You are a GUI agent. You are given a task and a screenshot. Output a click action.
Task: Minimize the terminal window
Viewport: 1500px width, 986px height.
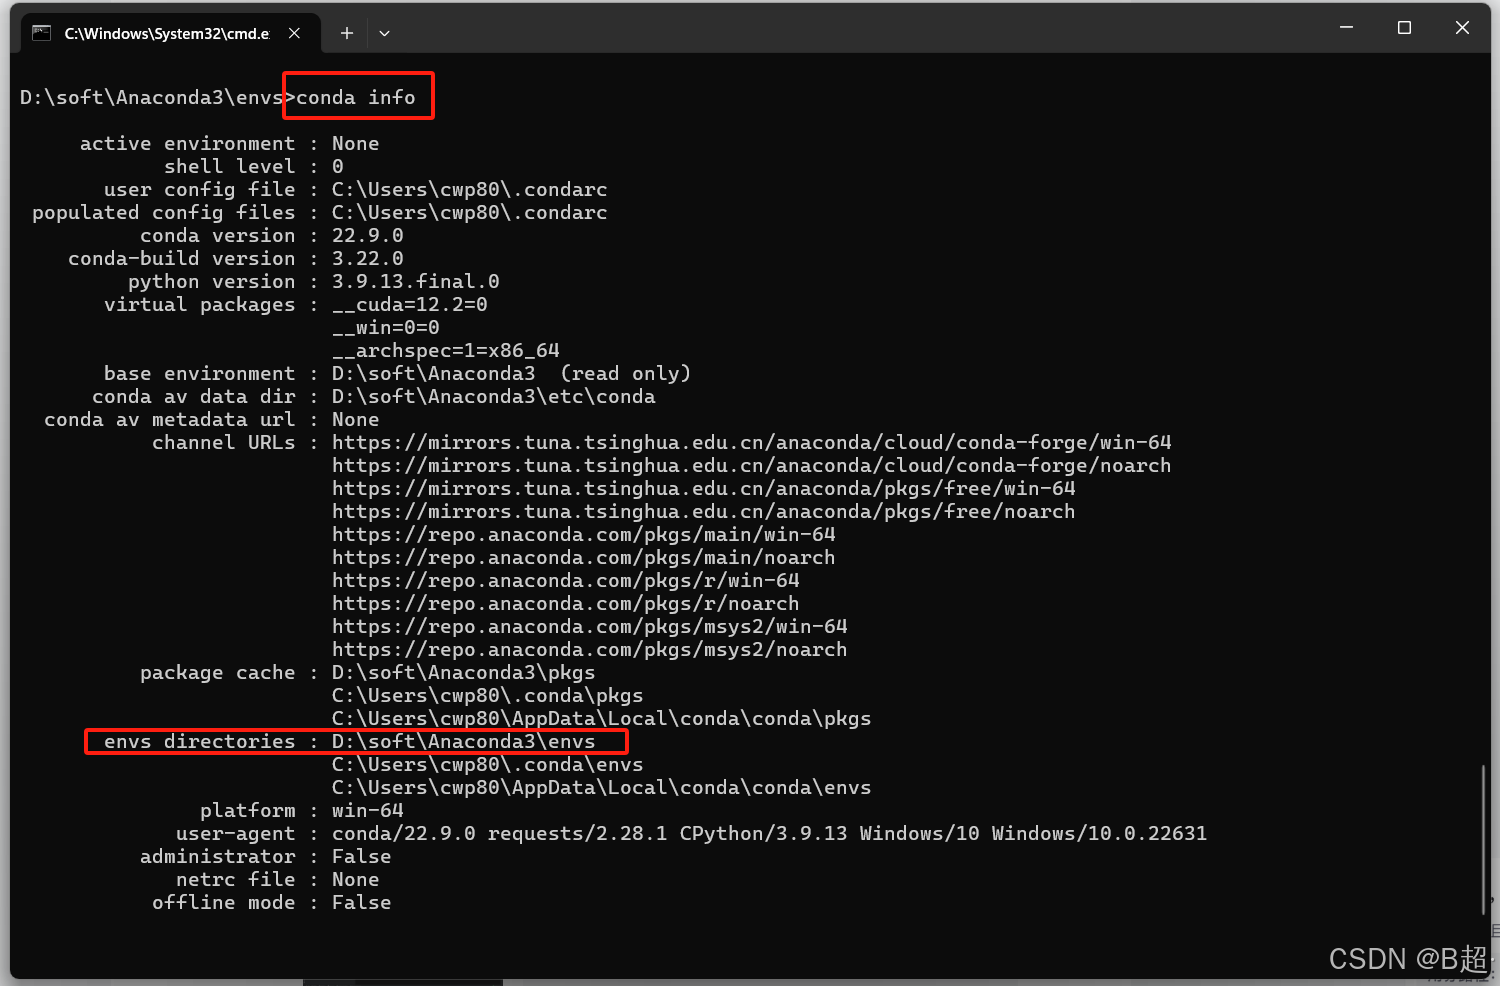click(1347, 28)
